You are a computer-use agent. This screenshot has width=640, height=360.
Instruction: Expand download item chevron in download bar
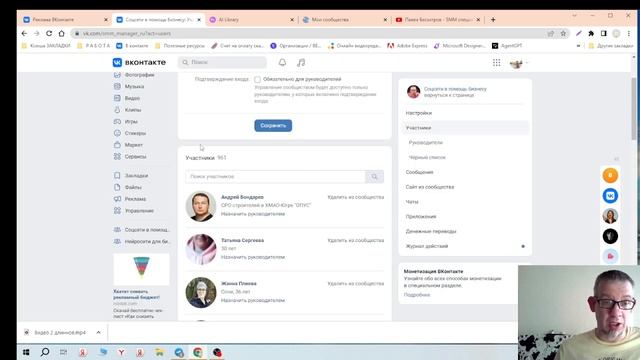pyautogui.click(x=98, y=332)
